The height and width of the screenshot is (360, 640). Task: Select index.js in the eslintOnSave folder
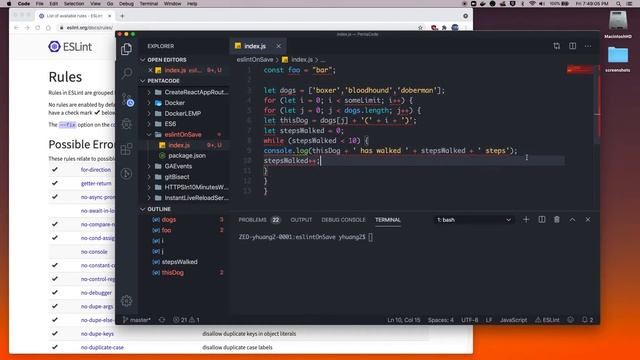point(179,145)
